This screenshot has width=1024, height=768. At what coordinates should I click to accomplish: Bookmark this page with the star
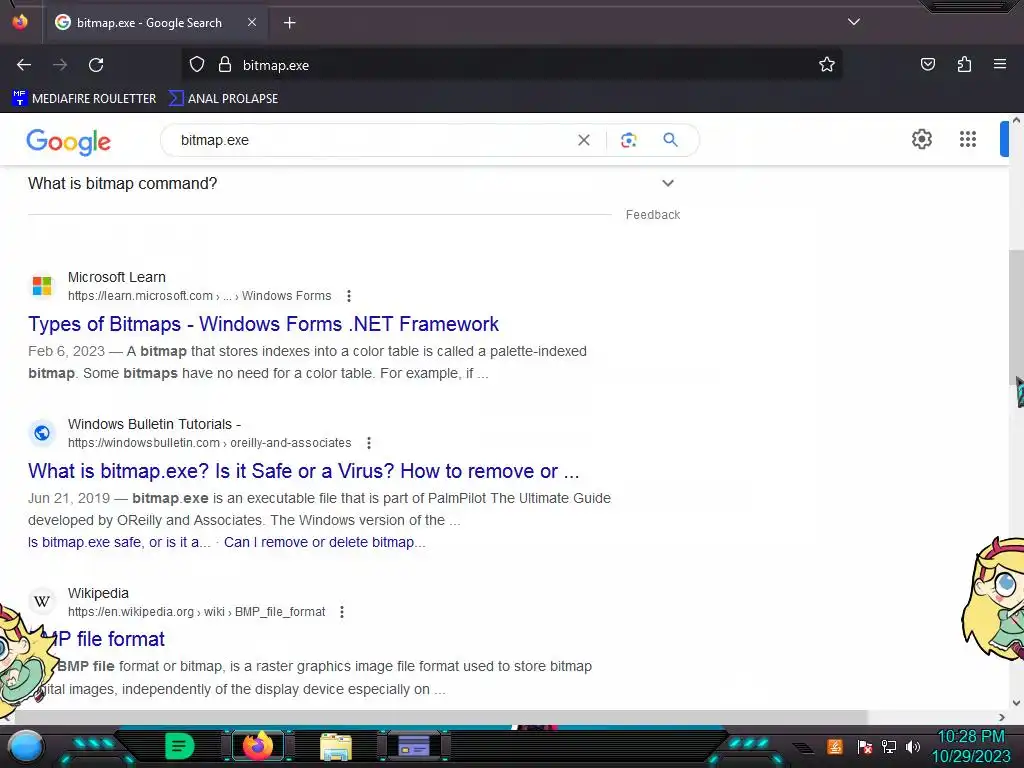coord(827,64)
